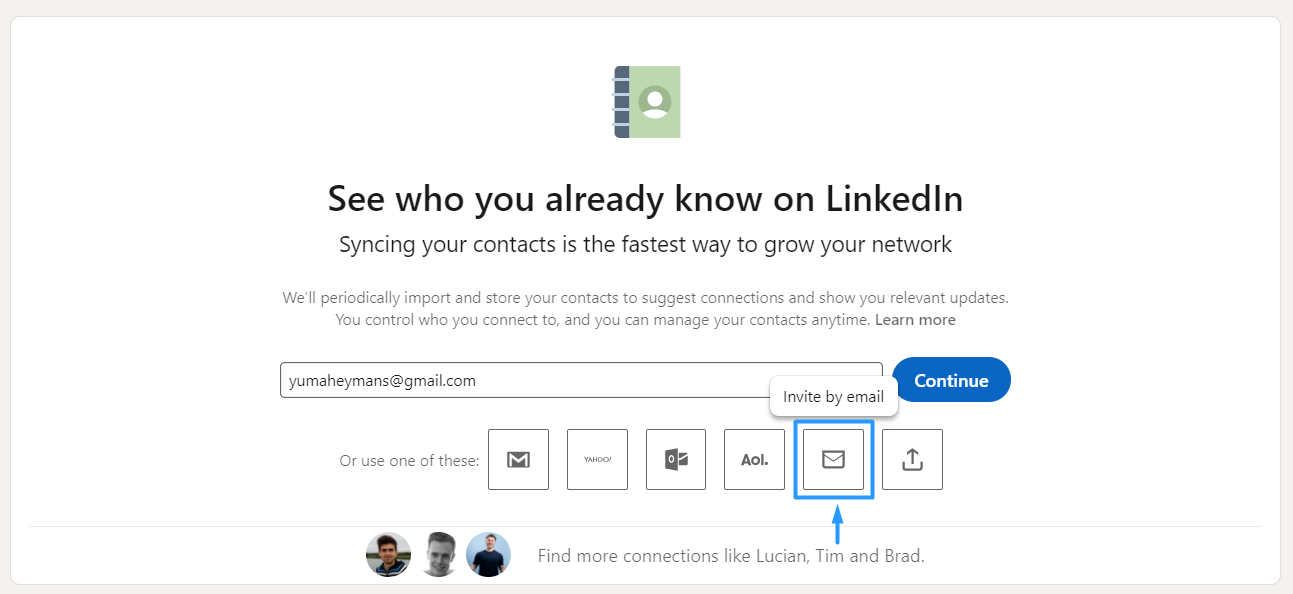Image resolution: width=1293 pixels, height=594 pixels.
Task: Click the Invite by email tooltip
Action: [833, 397]
